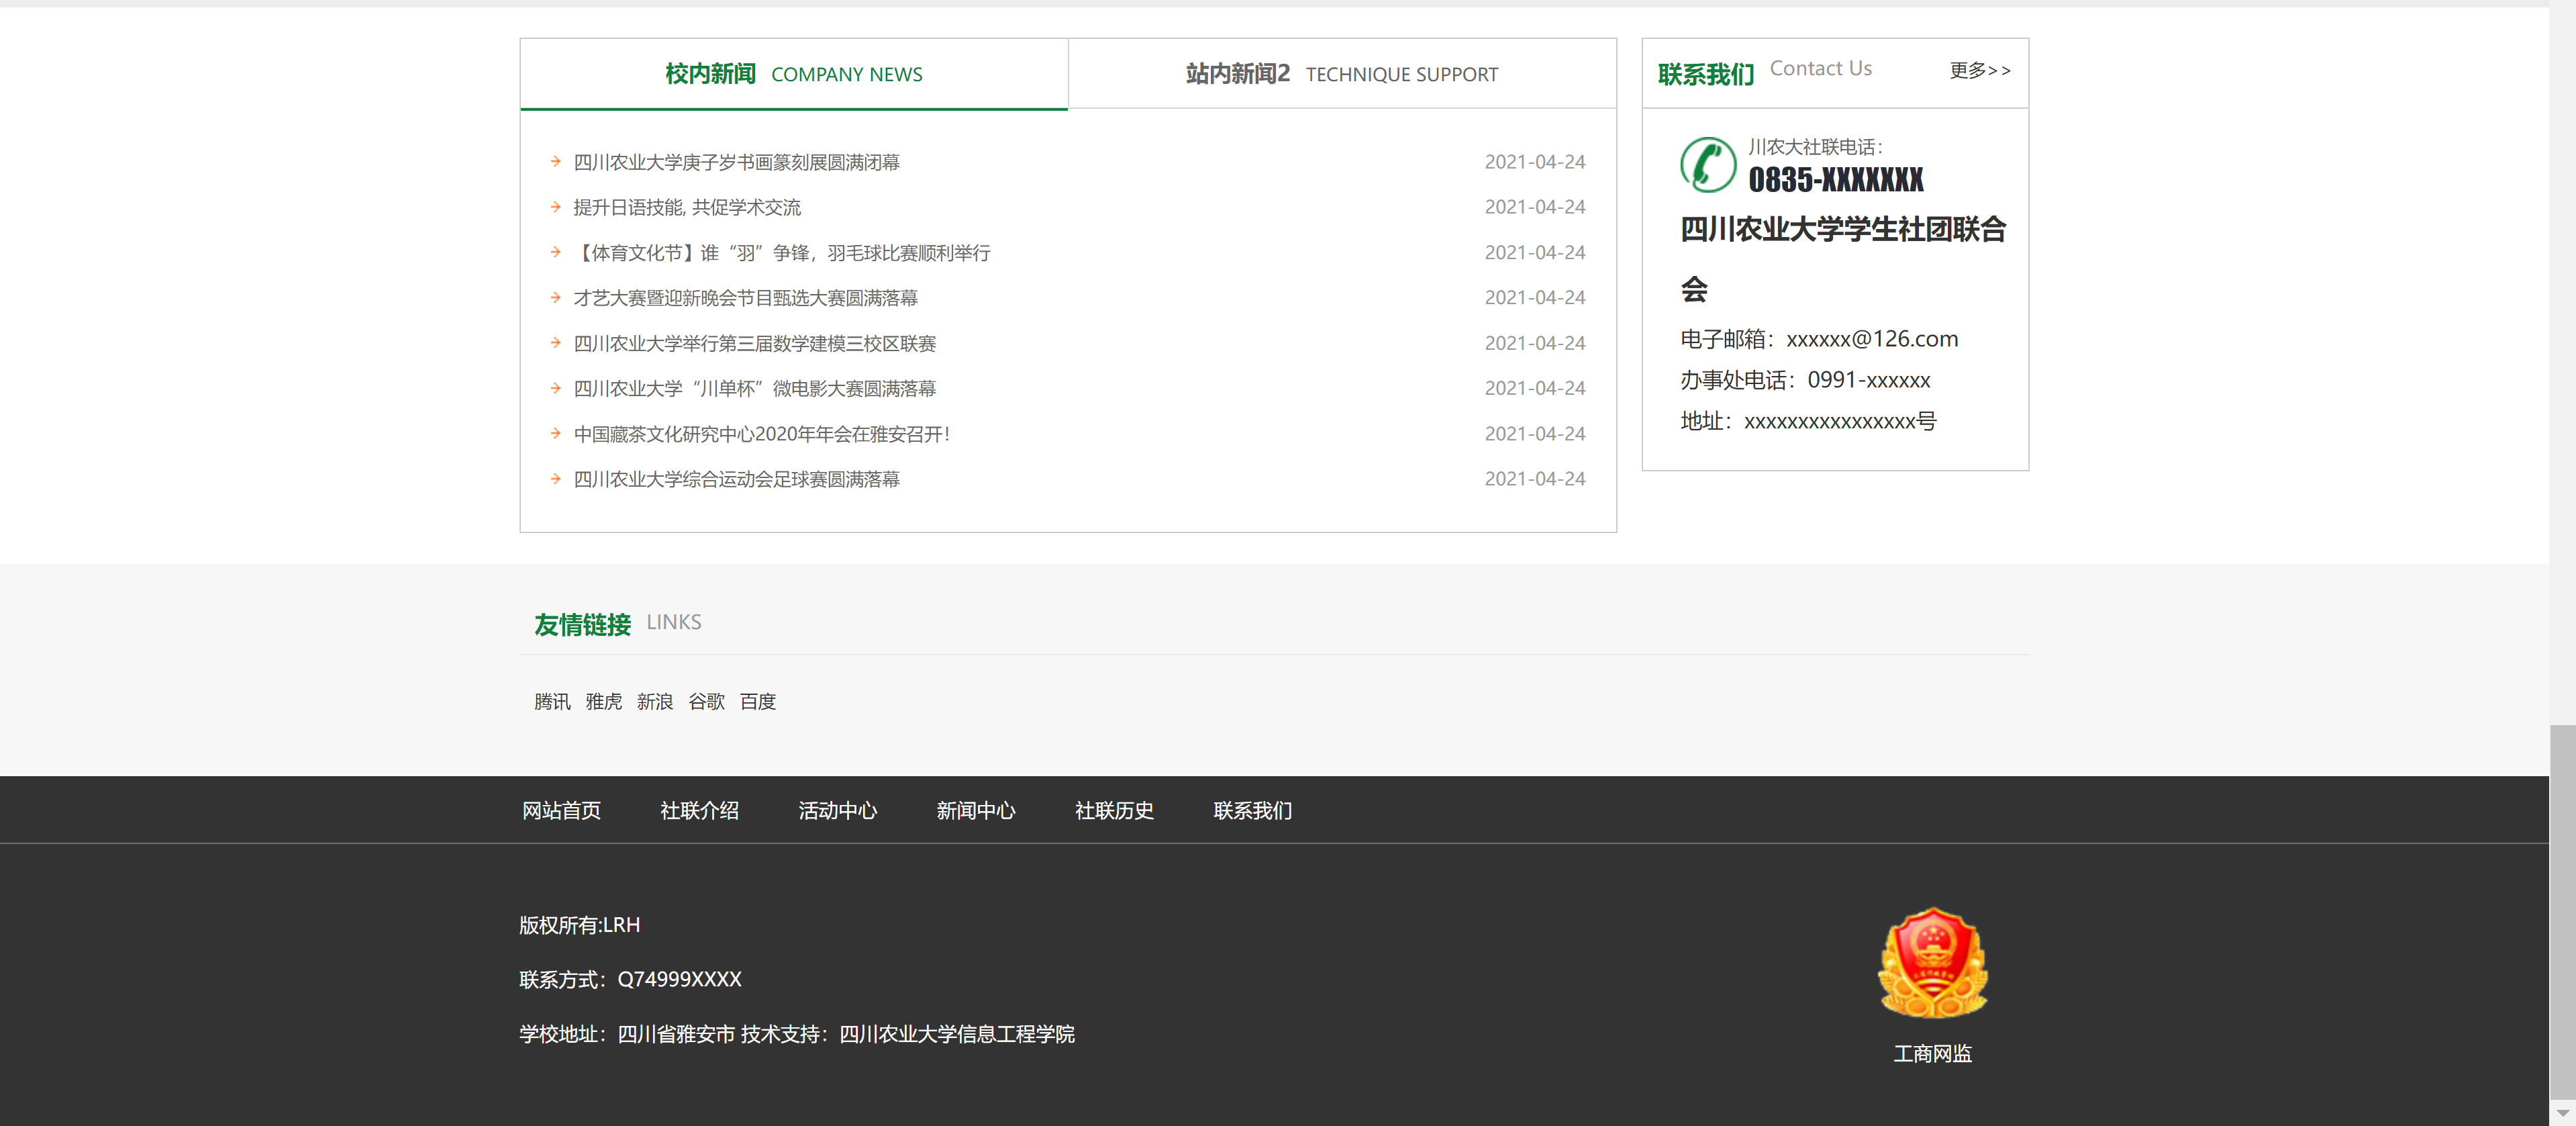The image size is (2576, 1126).
Task: Open news 才艺大赛暨迎新晚会节目甄选大赛圆满落幕
Action: 745,298
